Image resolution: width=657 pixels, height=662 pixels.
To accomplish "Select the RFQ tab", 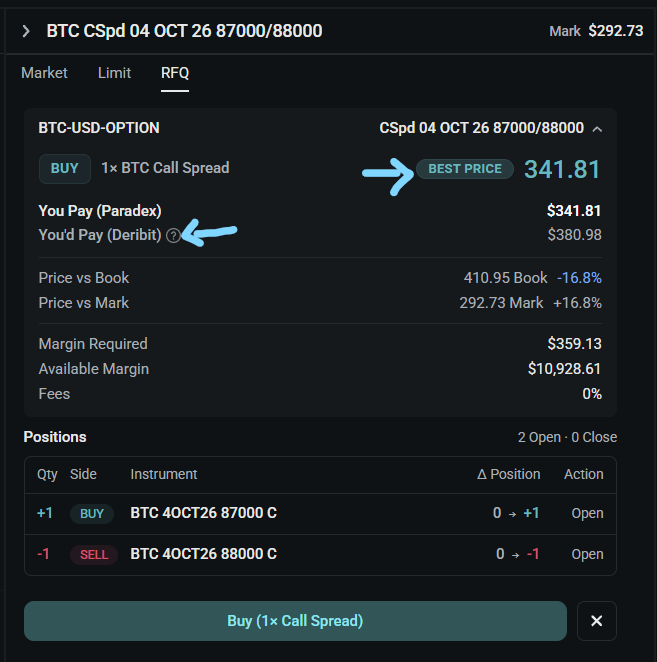I will [x=175, y=73].
